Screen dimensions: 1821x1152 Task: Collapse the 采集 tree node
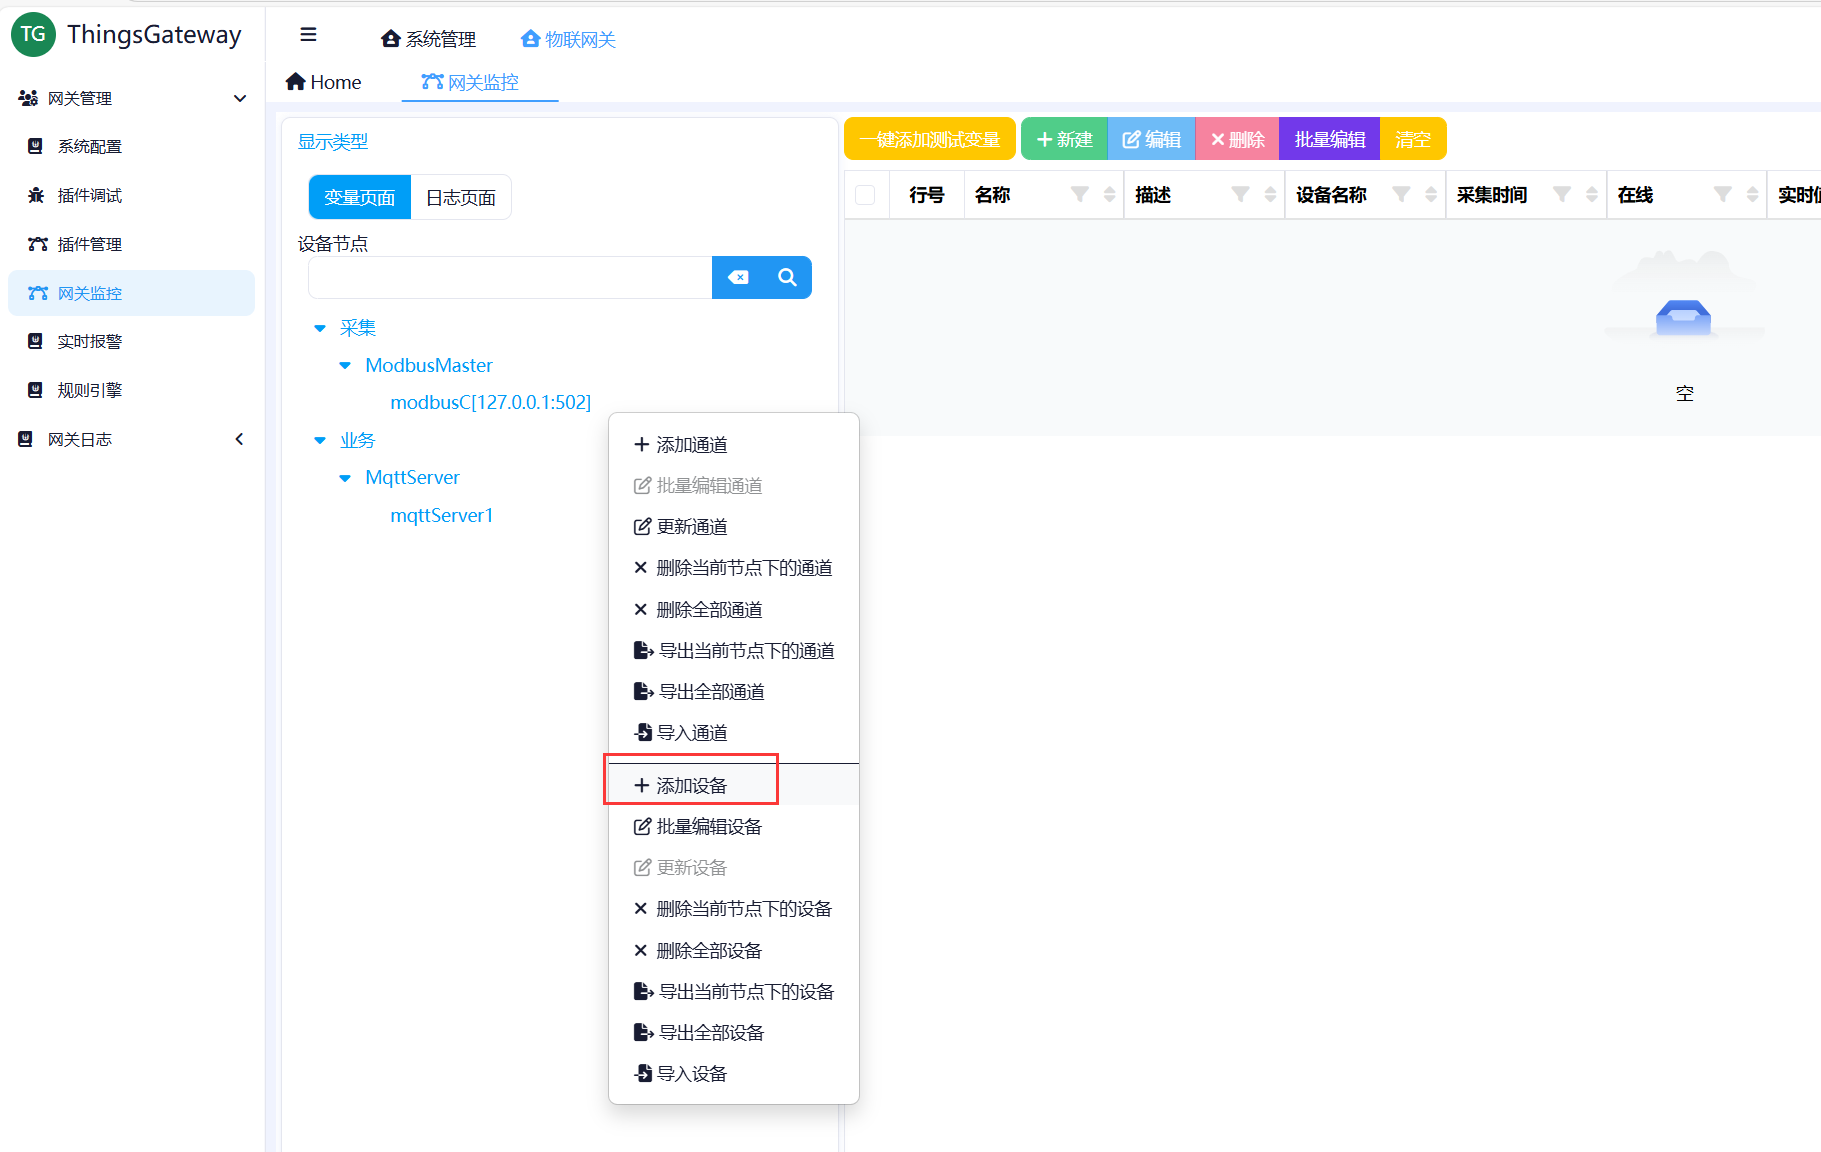pos(320,327)
